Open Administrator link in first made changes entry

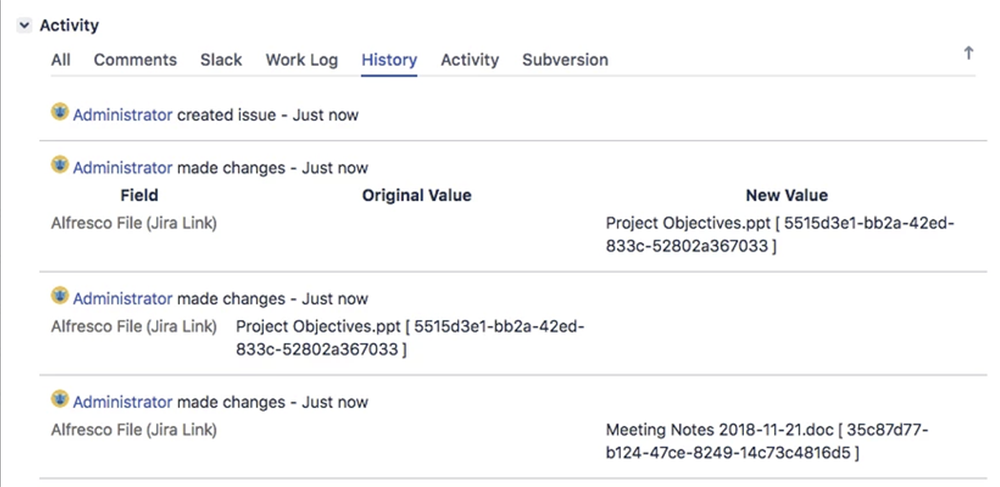[122, 168]
